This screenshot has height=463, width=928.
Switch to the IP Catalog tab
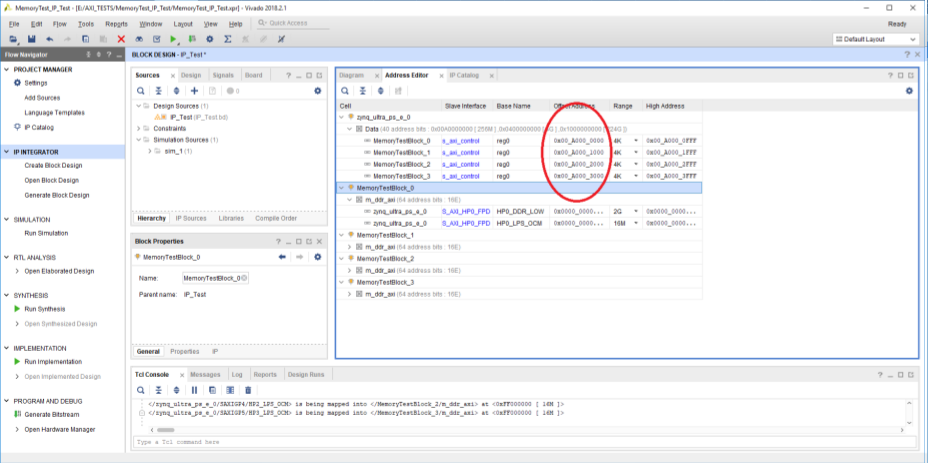464,75
